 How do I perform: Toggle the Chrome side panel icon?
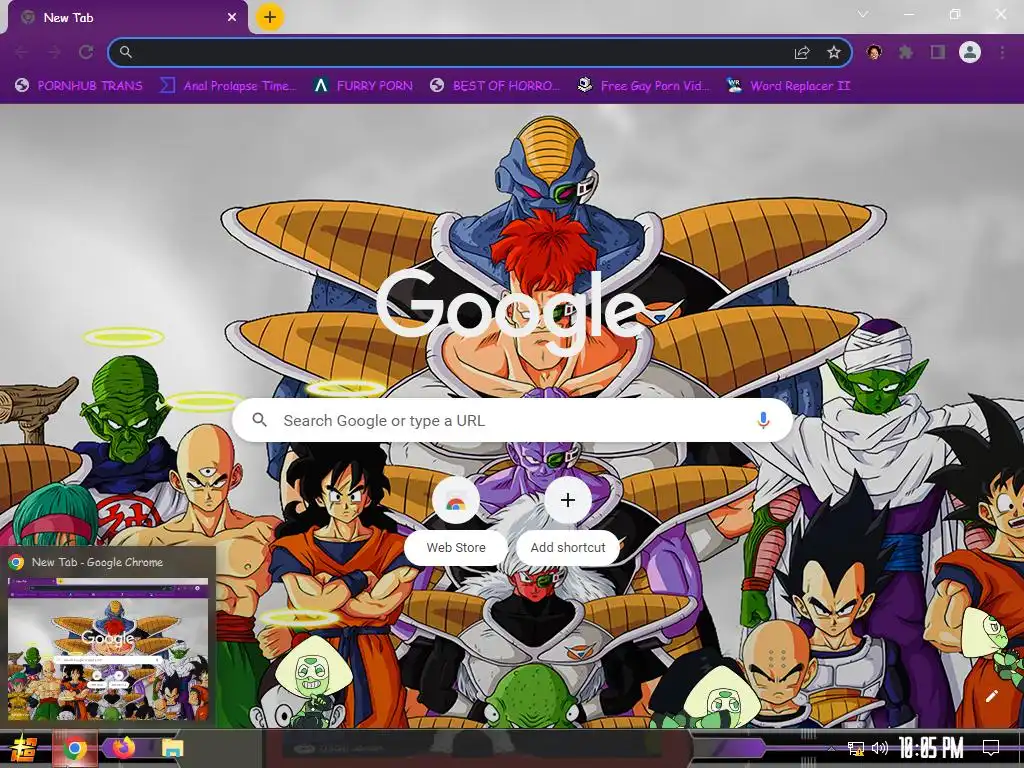[x=938, y=52]
